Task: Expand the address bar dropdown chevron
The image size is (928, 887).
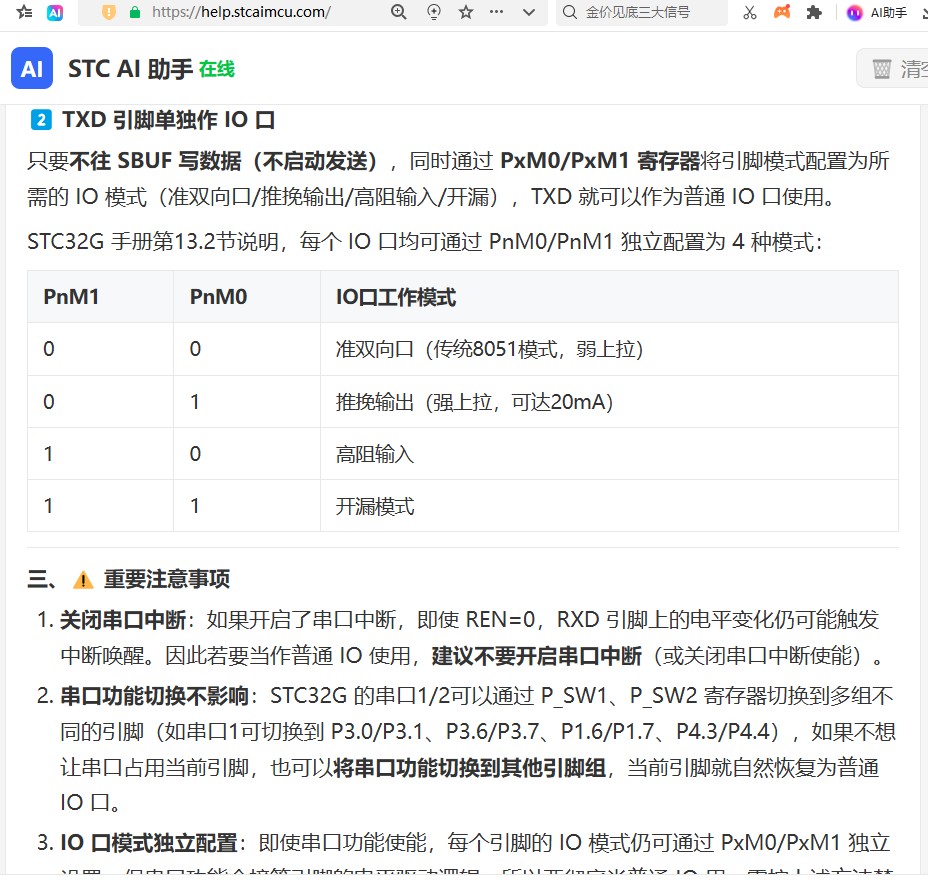Action: (529, 12)
